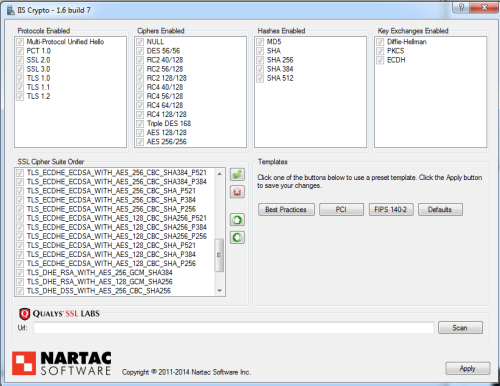Toggle the Diffie-Hellman key exchange checkbox
The height and width of the screenshot is (386, 500).
click(x=380, y=42)
